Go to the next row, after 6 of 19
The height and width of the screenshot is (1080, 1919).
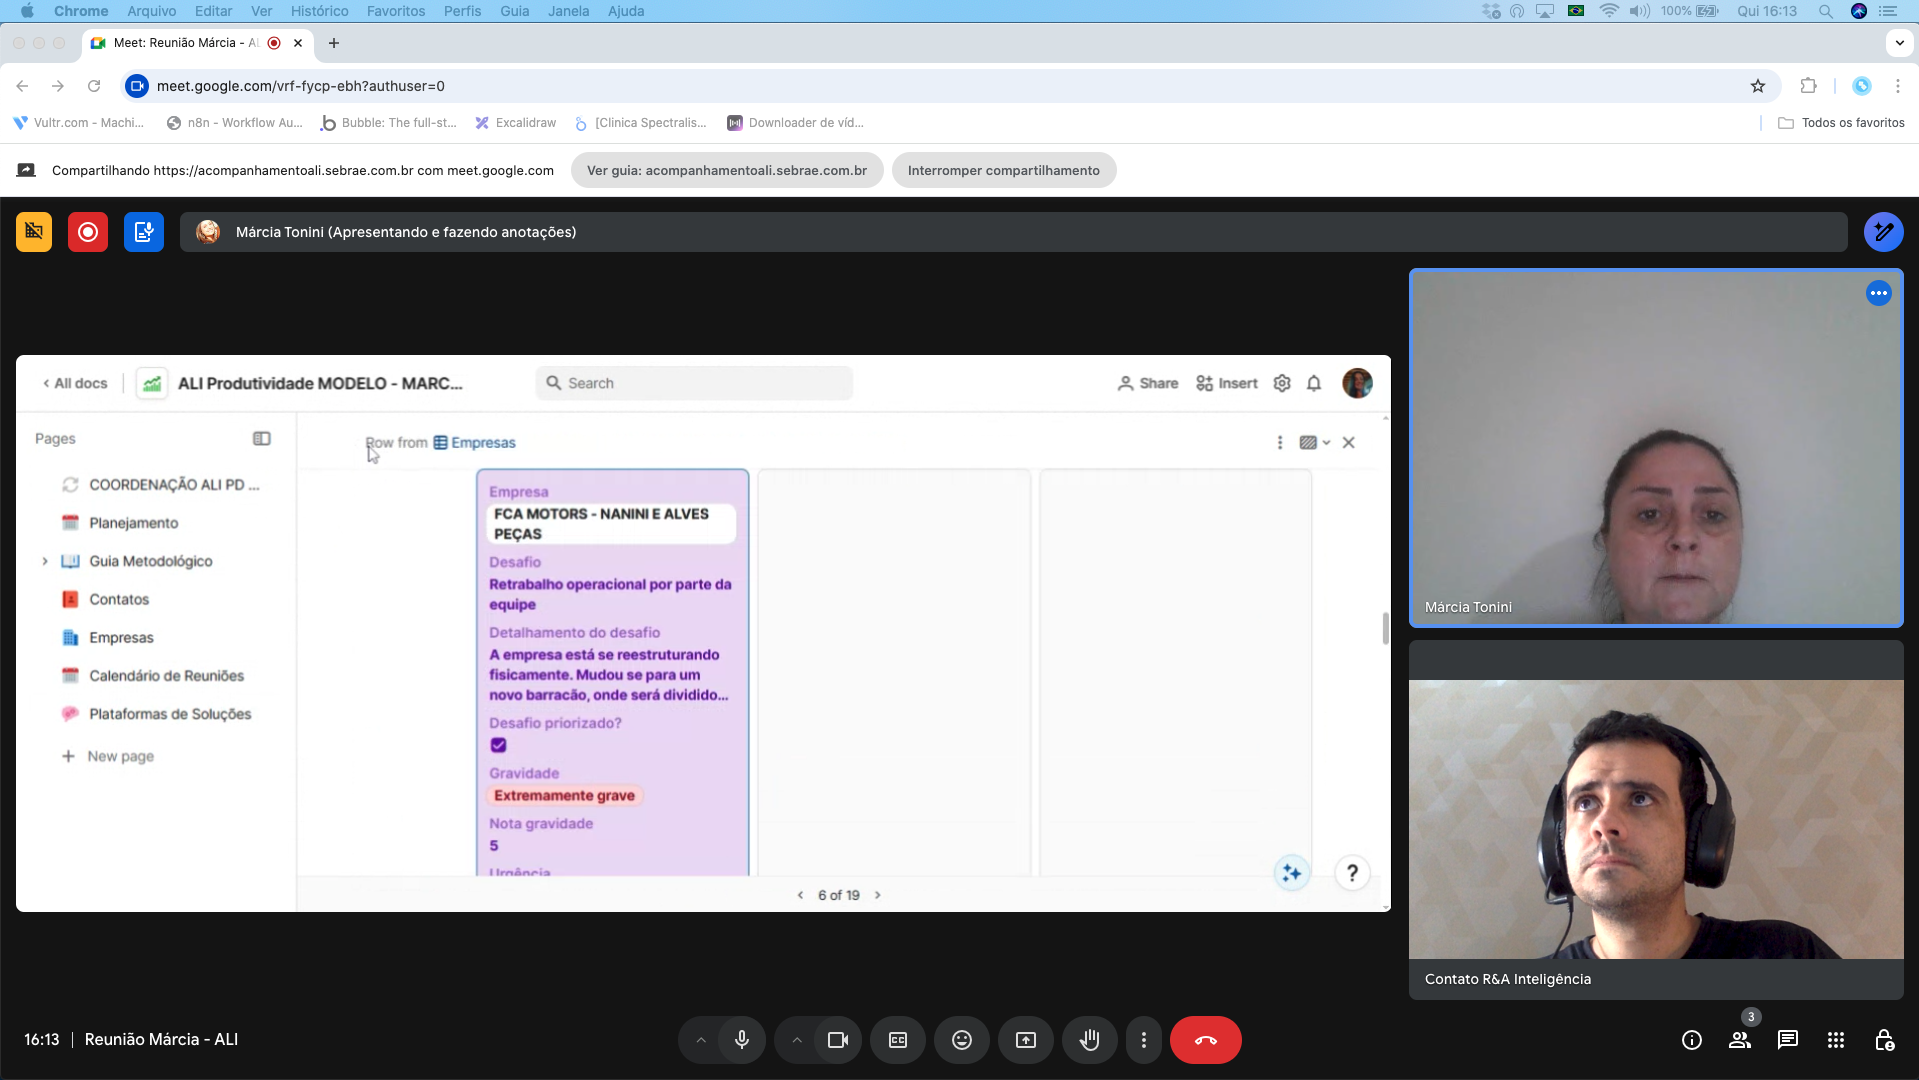[878, 895]
